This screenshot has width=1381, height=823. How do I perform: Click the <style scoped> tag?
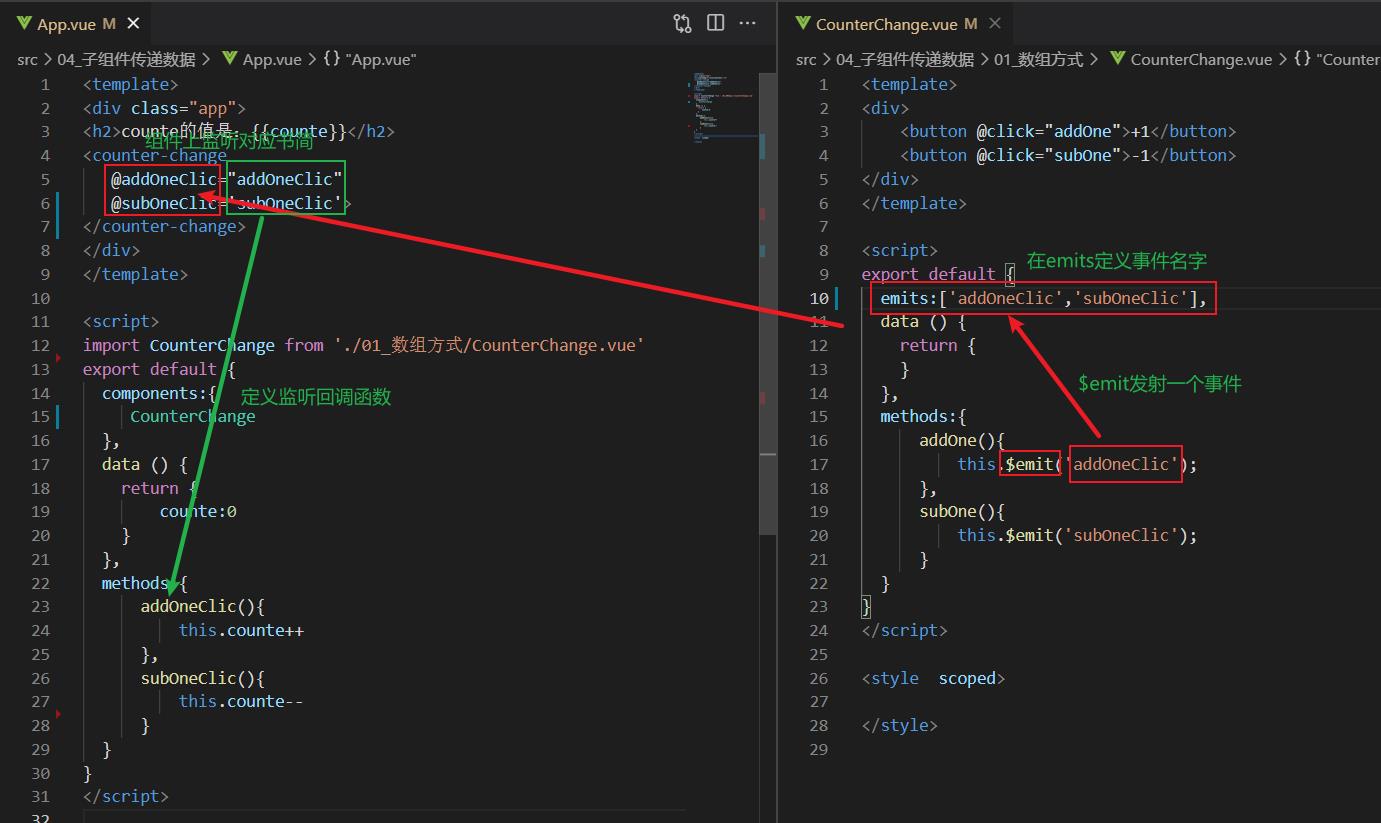[933, 678]
